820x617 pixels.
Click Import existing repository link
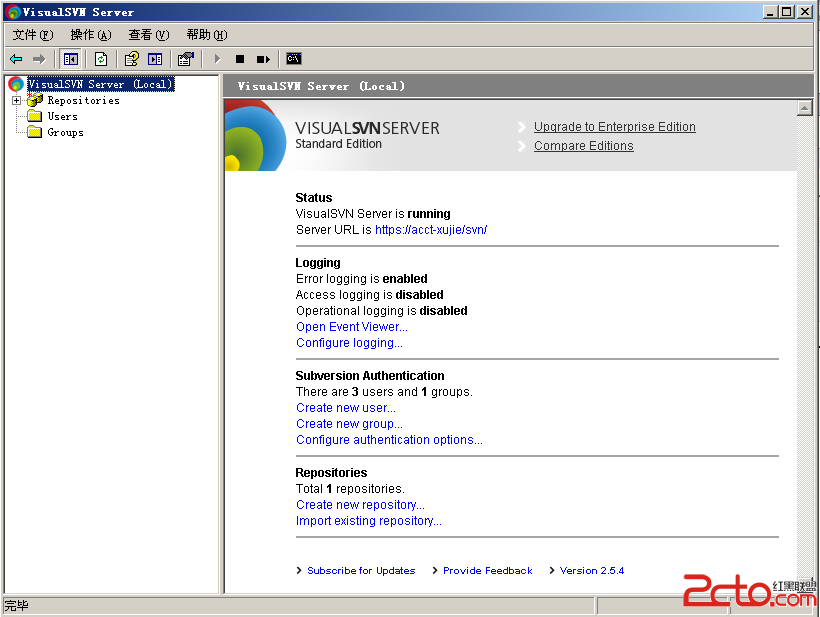point(369,521)
